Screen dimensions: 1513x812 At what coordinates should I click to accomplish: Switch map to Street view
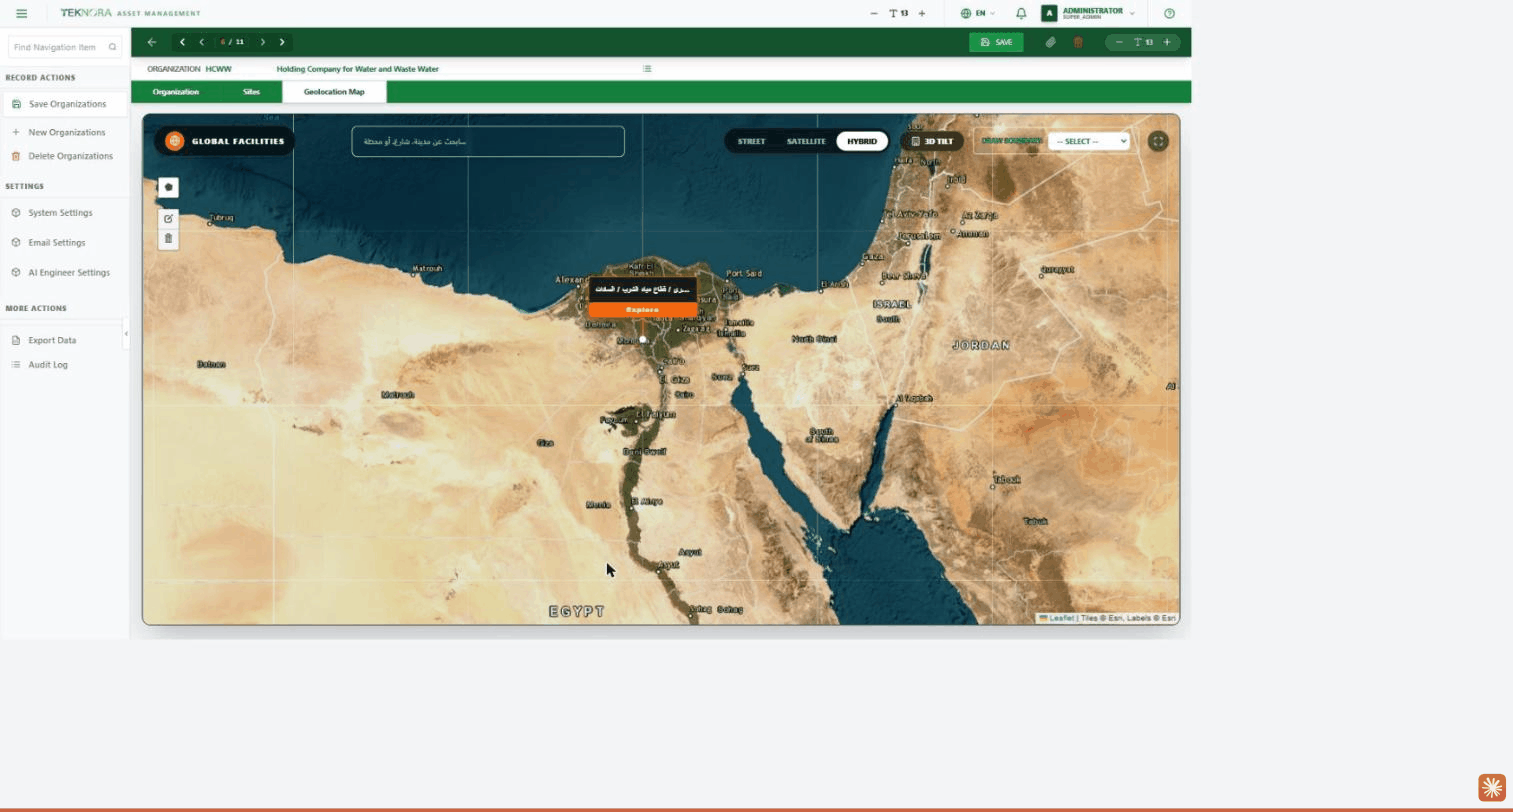click(x=751, y=141)
